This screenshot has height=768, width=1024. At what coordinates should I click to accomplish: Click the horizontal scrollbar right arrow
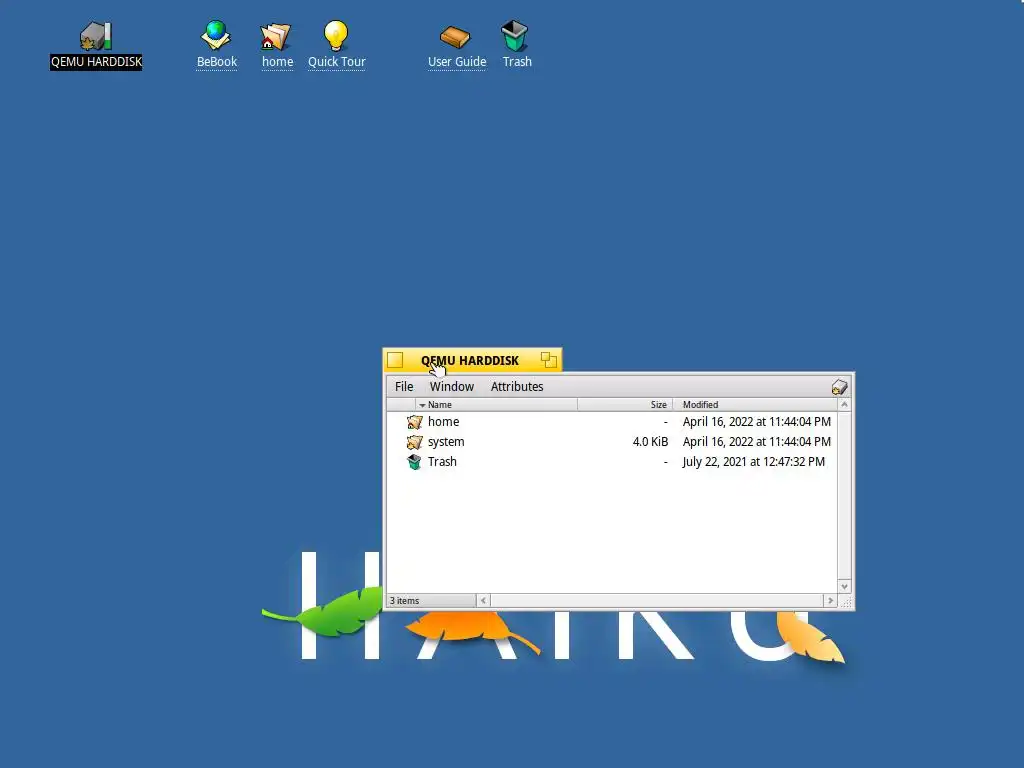click(x=830, y=600)
